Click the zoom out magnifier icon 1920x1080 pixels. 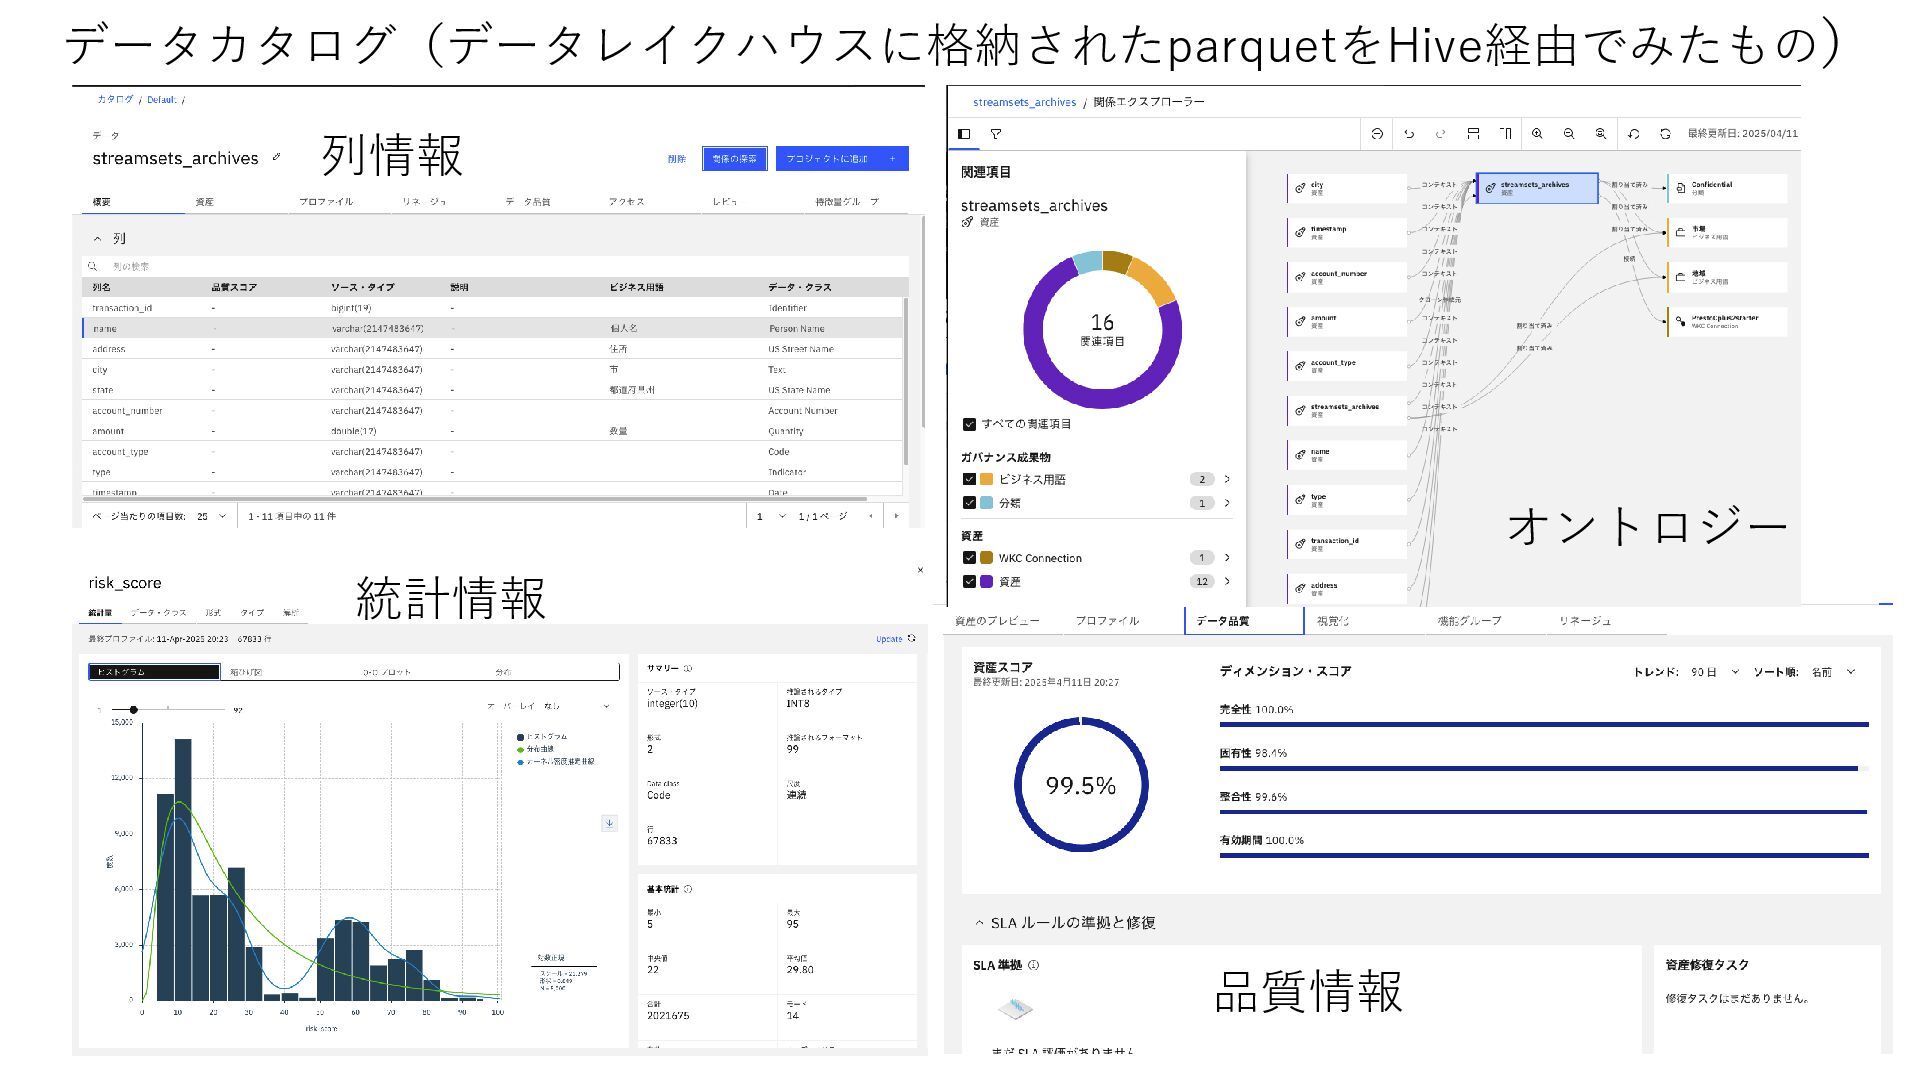tap(1569, 134)
